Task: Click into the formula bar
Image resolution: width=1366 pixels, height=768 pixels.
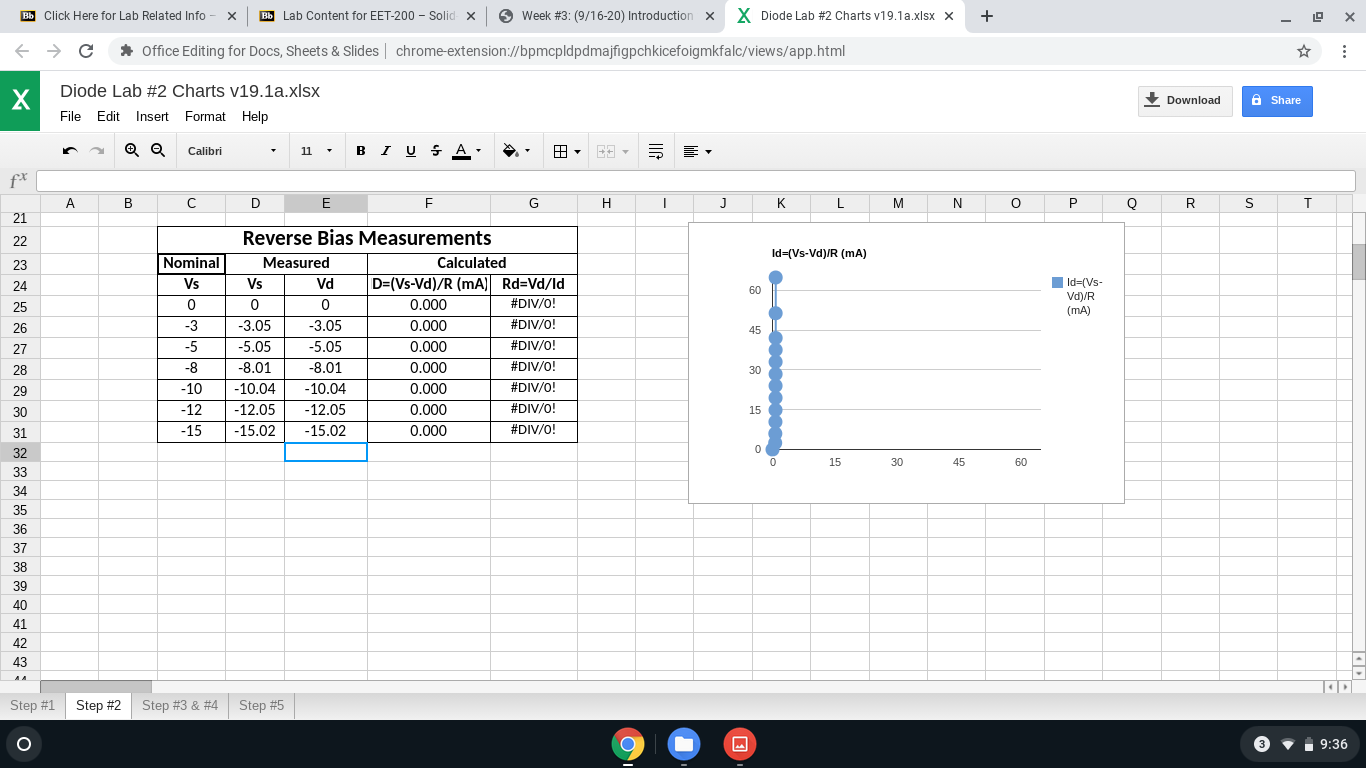Action: (695, 181)
